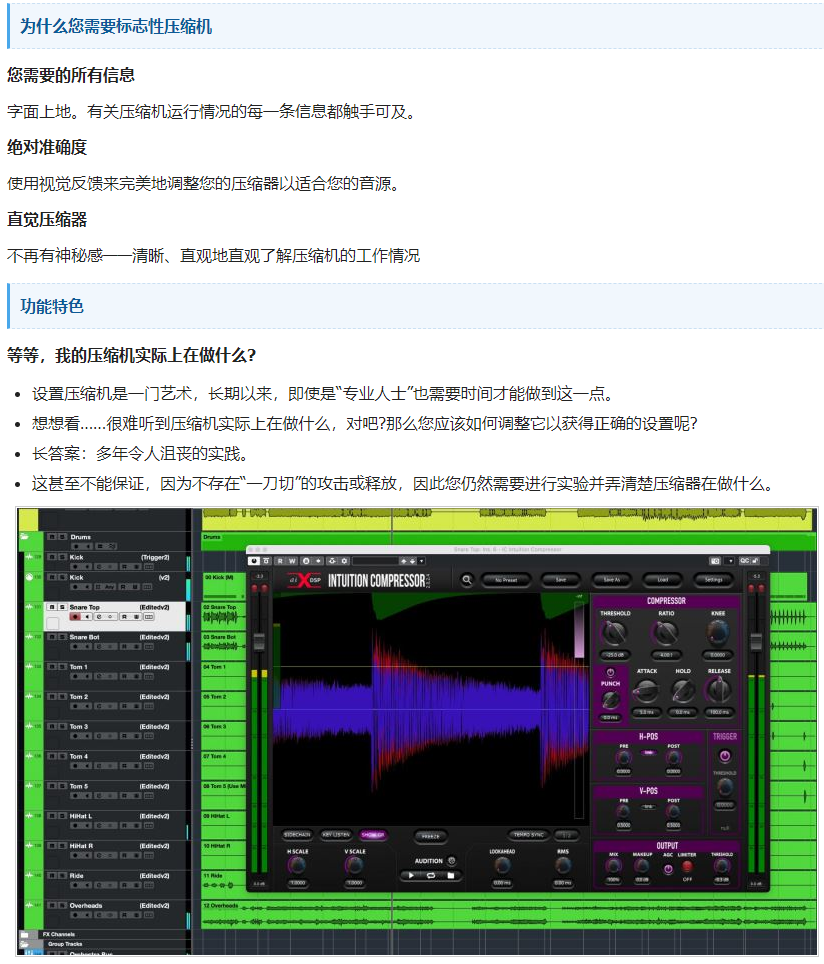
Task: Toggle the H-POS link switch
Action: point(648,753)
